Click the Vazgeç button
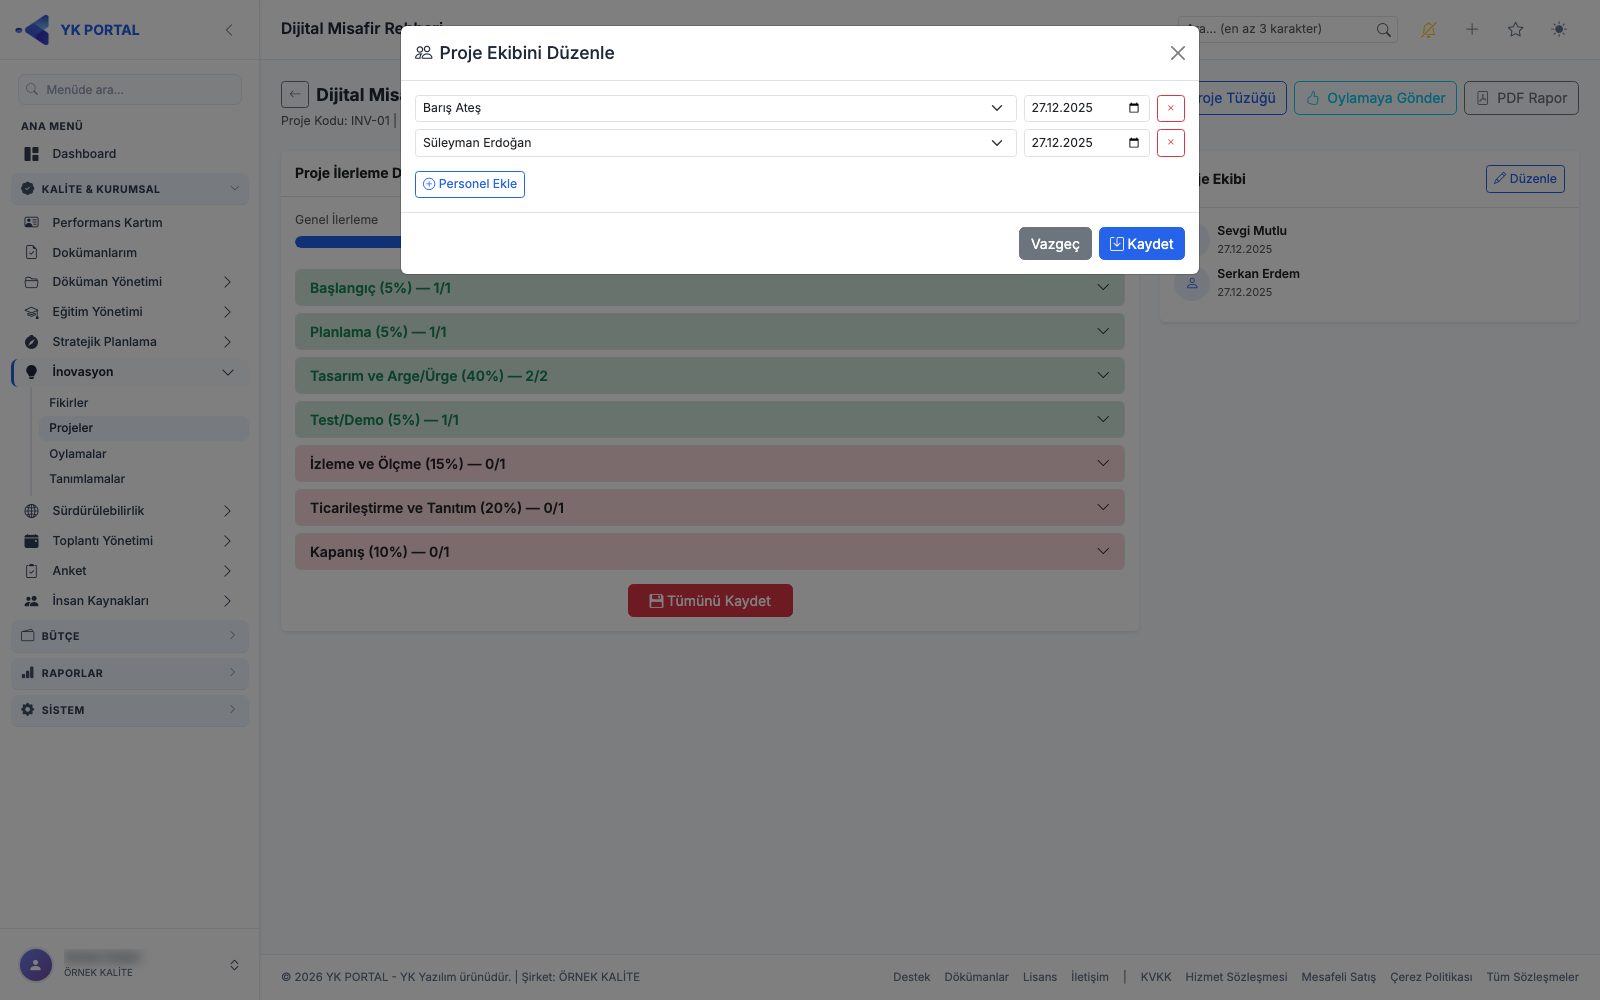The width and height of the screenshot is (1600, 1000). pos(1055,244)
